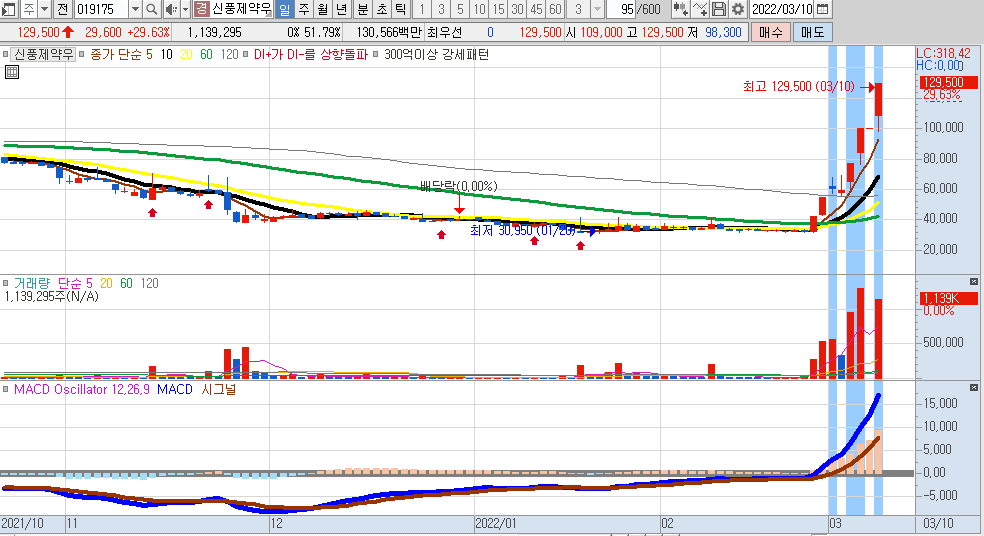
Task: Click the 매수 buy button
Action: (770, 32)
